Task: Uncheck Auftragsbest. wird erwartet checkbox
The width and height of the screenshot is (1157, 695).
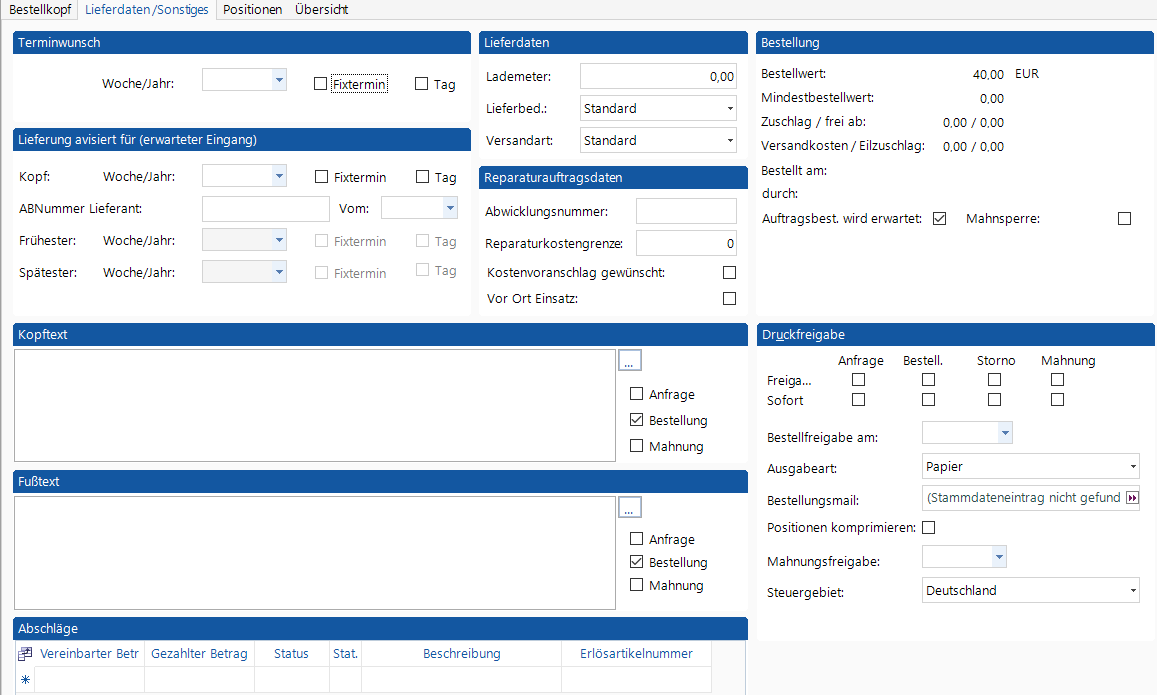Action: (939, 219)
